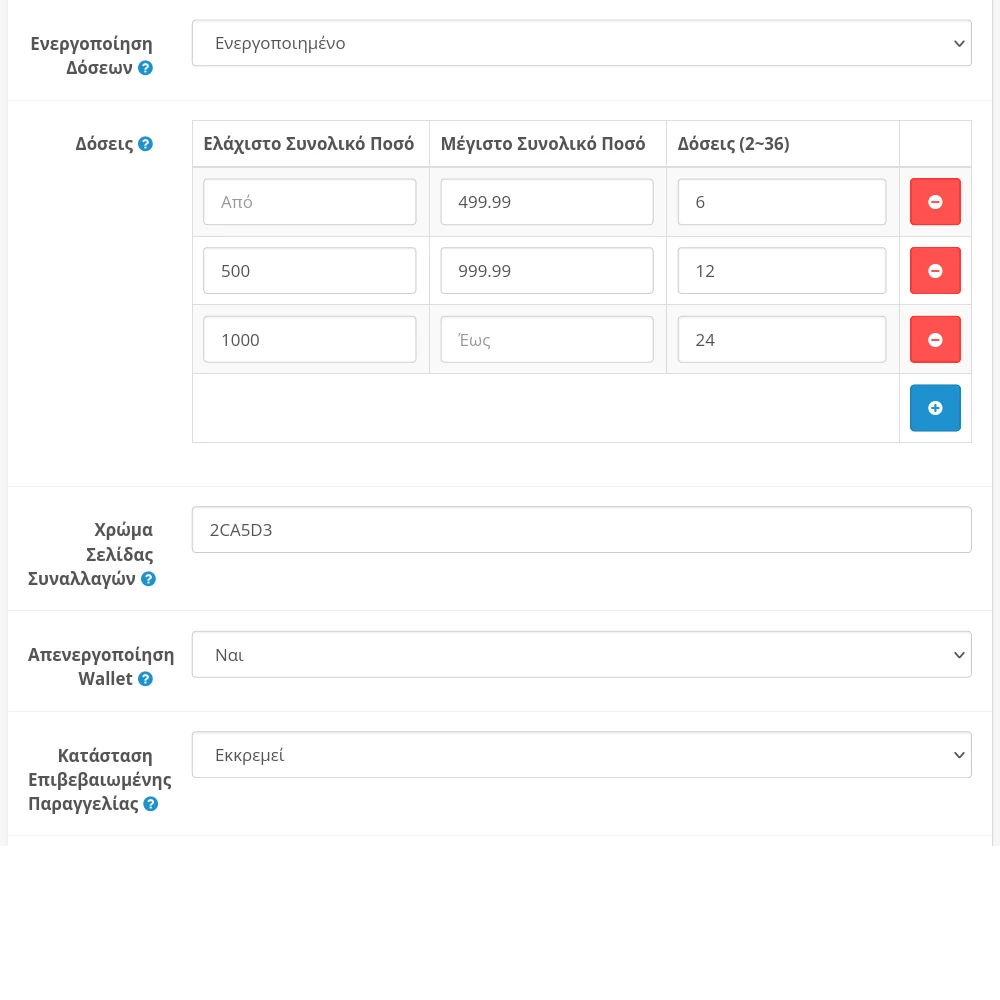This screenshot has width=1000, height=1000.
Task: Click the empty Από minimum amount field
Action: coord(310,202)
